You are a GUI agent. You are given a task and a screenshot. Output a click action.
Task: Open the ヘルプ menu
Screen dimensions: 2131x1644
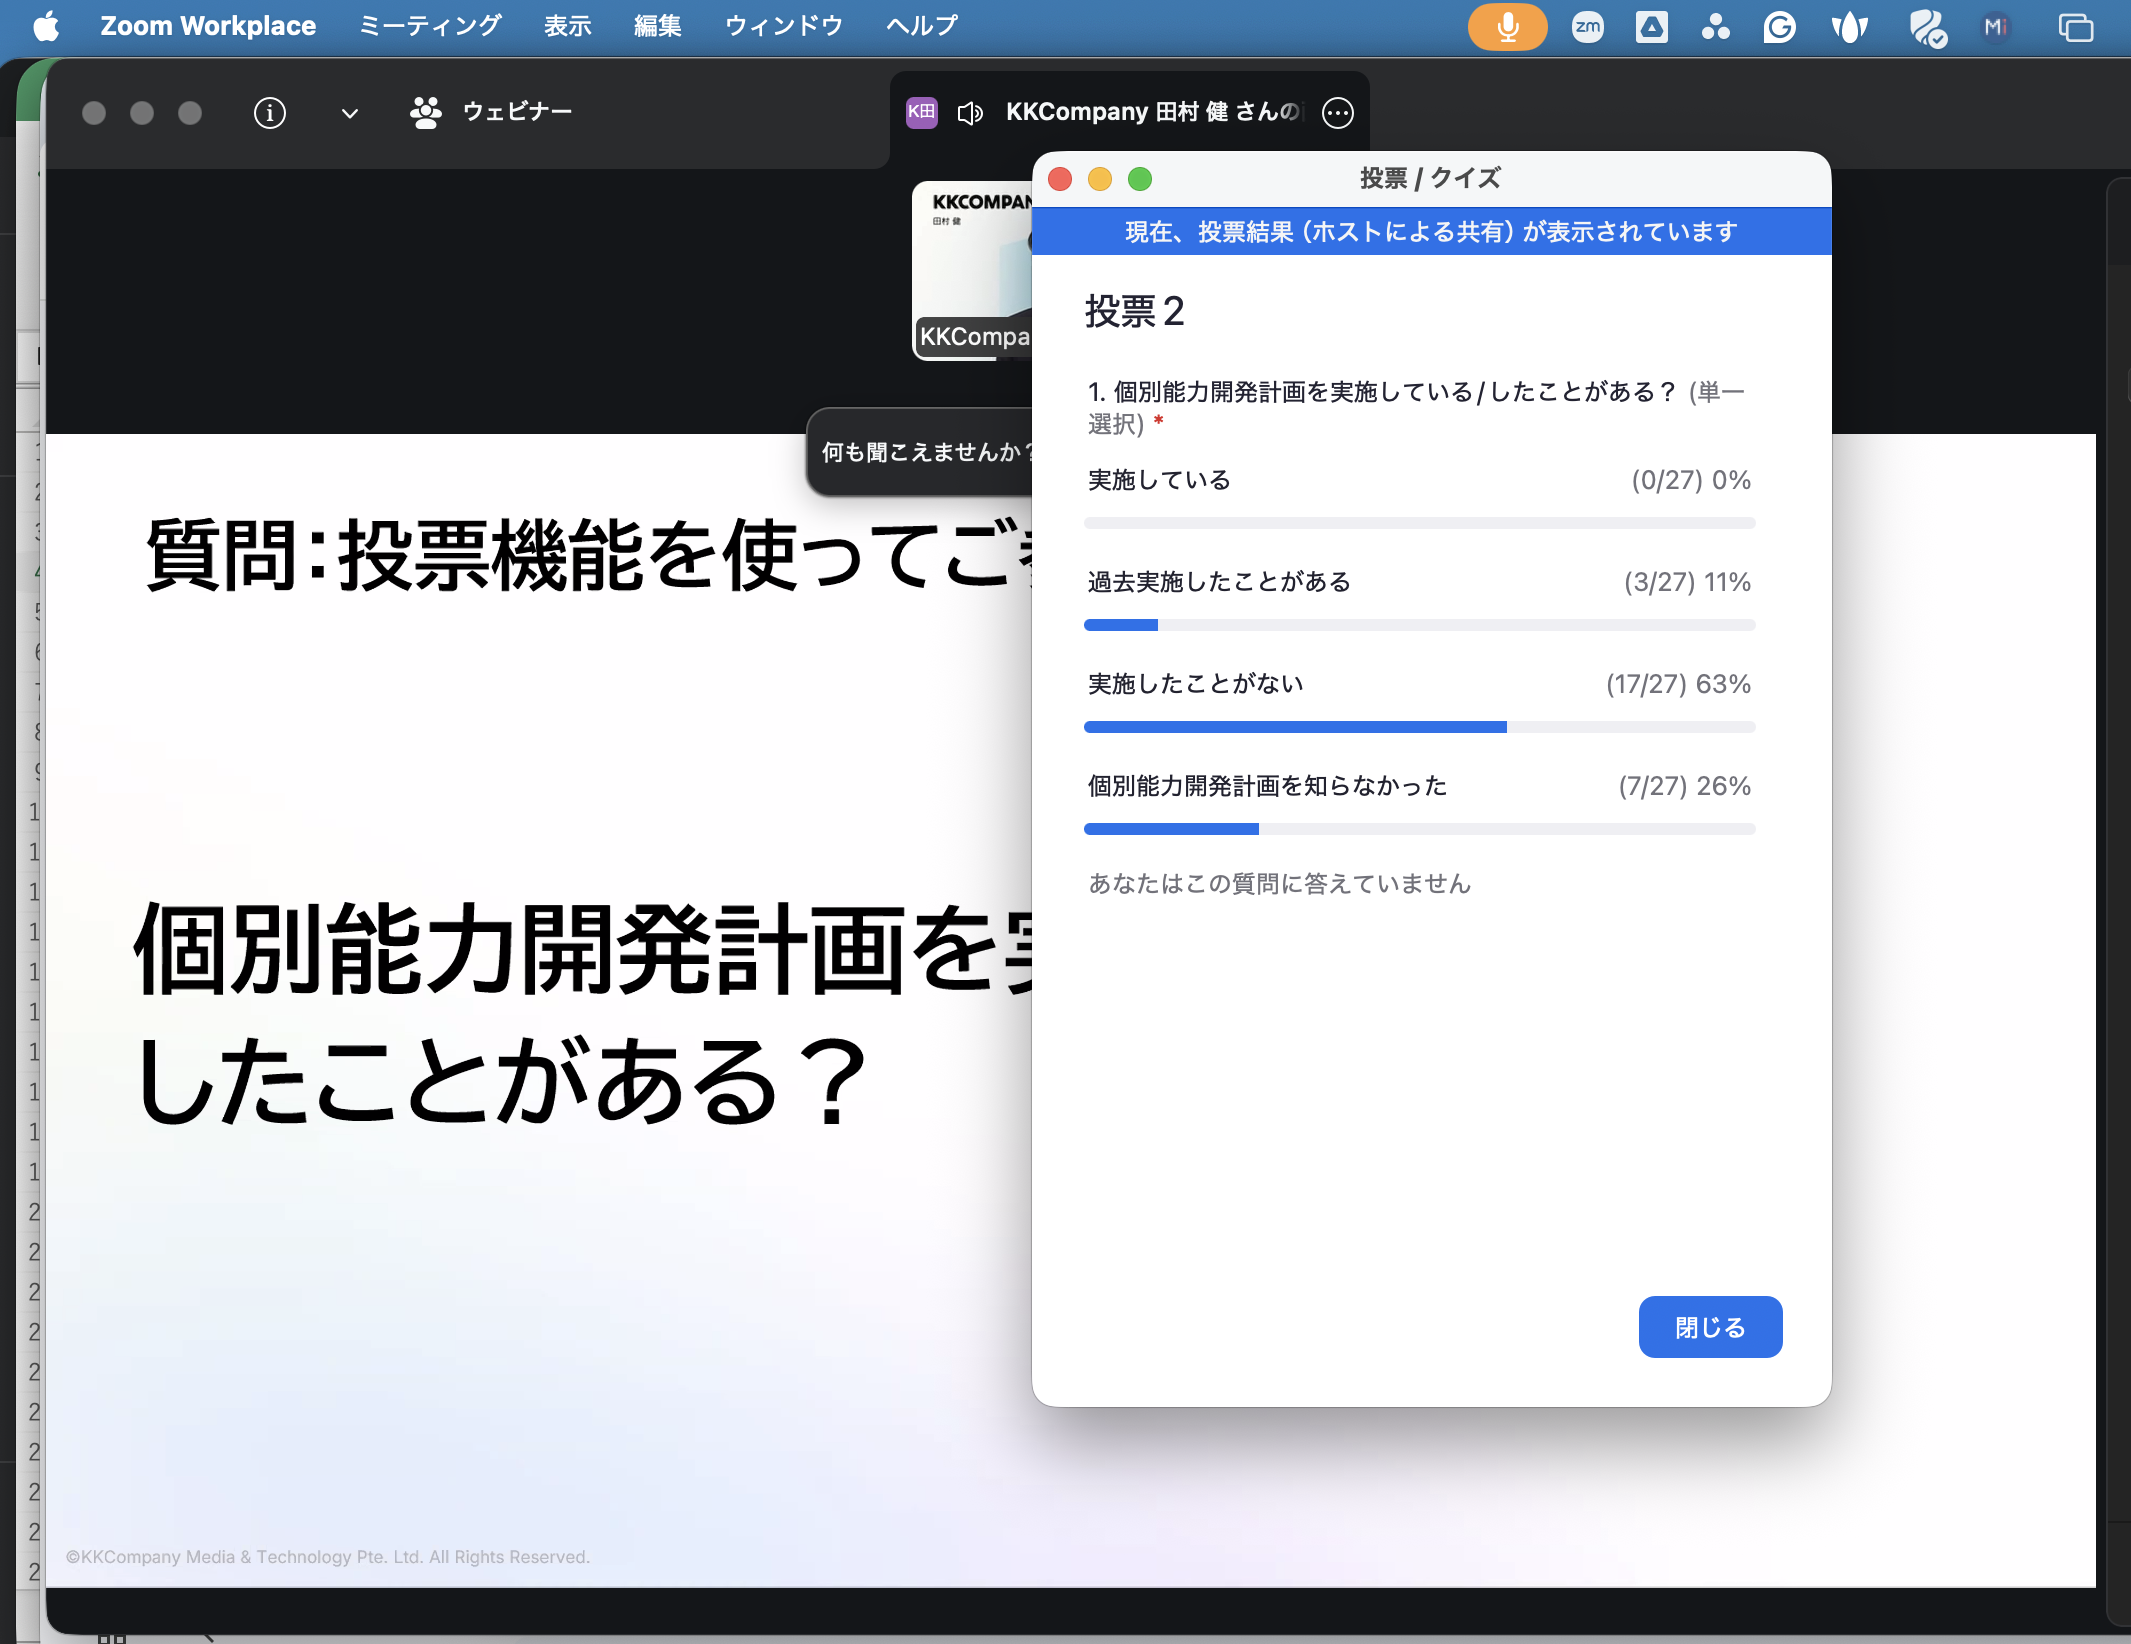(x=922, y=26)
